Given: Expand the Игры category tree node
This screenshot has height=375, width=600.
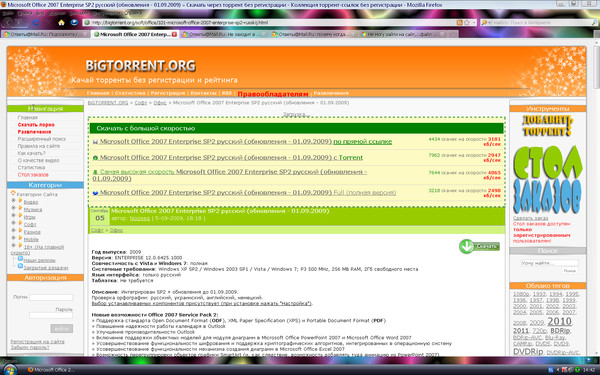Looking at the screenshot, I should pyautogui.click(x=13, y=215).
